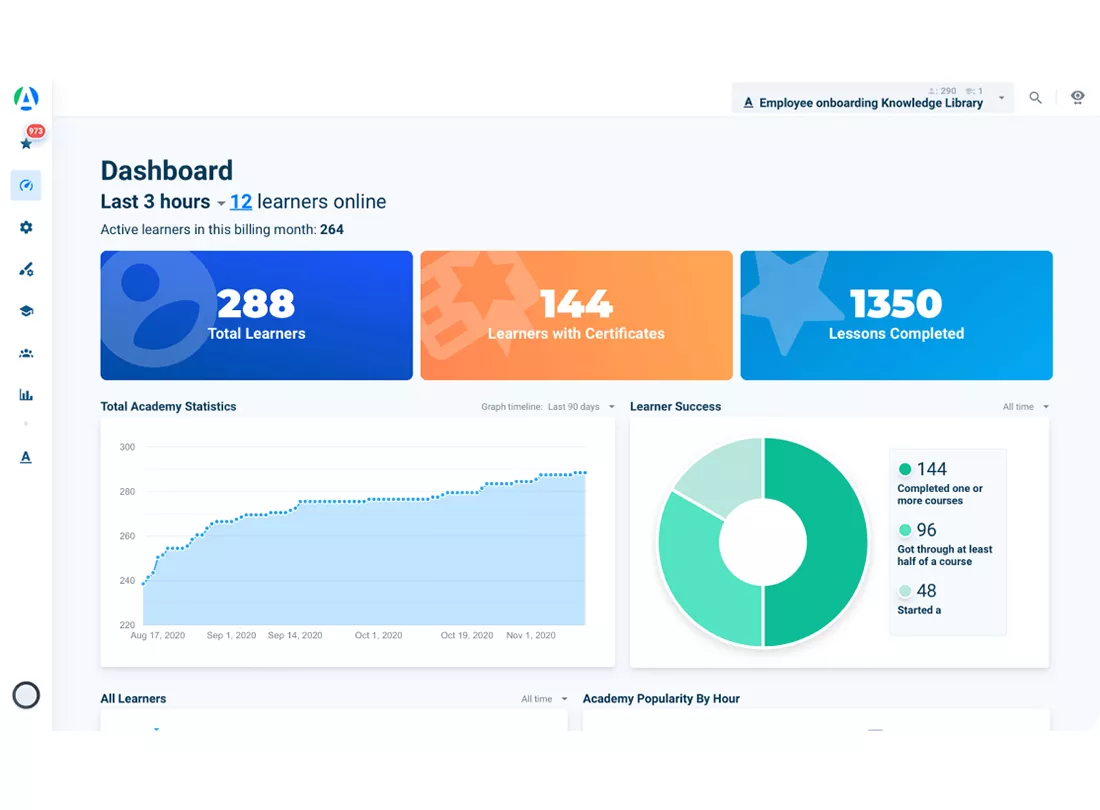Open the reports bar chart sidebar icon

pos(26,395)
